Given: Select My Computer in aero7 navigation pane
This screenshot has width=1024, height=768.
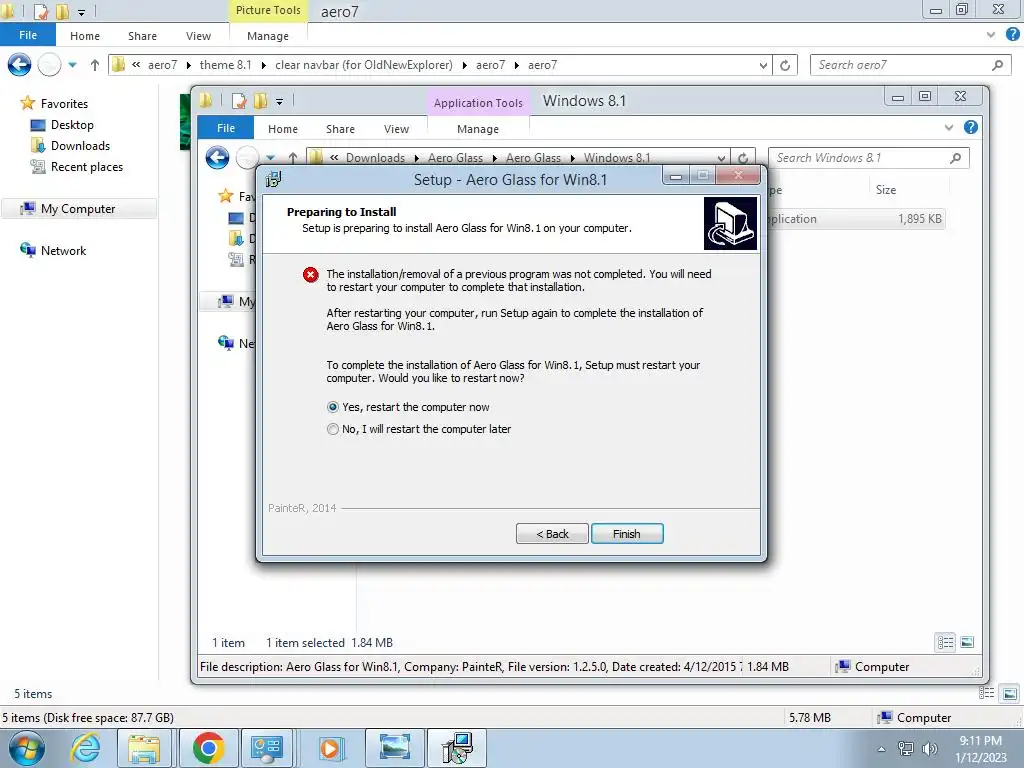Looking at the screenshot, I should point(78,208).
